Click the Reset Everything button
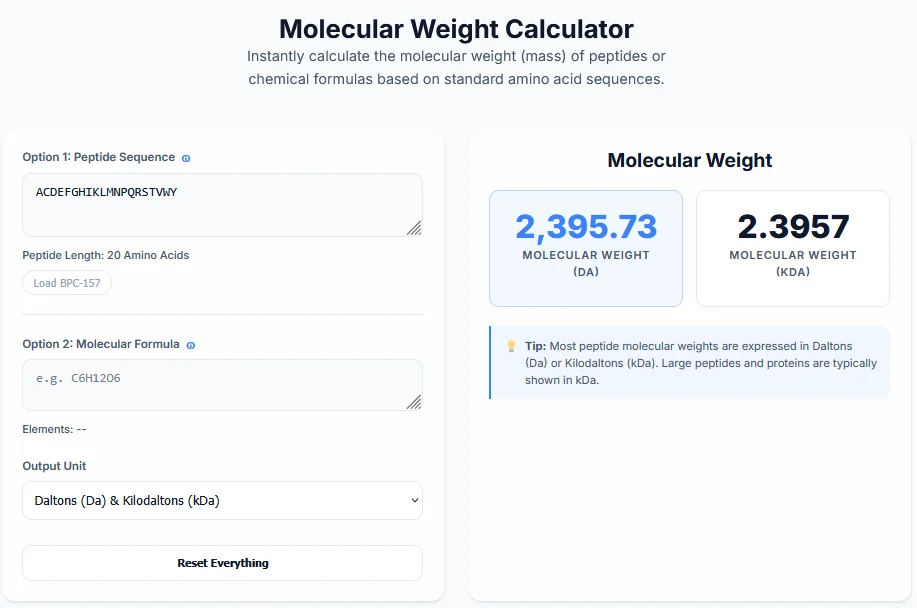This screenshot has width=917, height=608. pyautogui.click(x=222, y=563)
